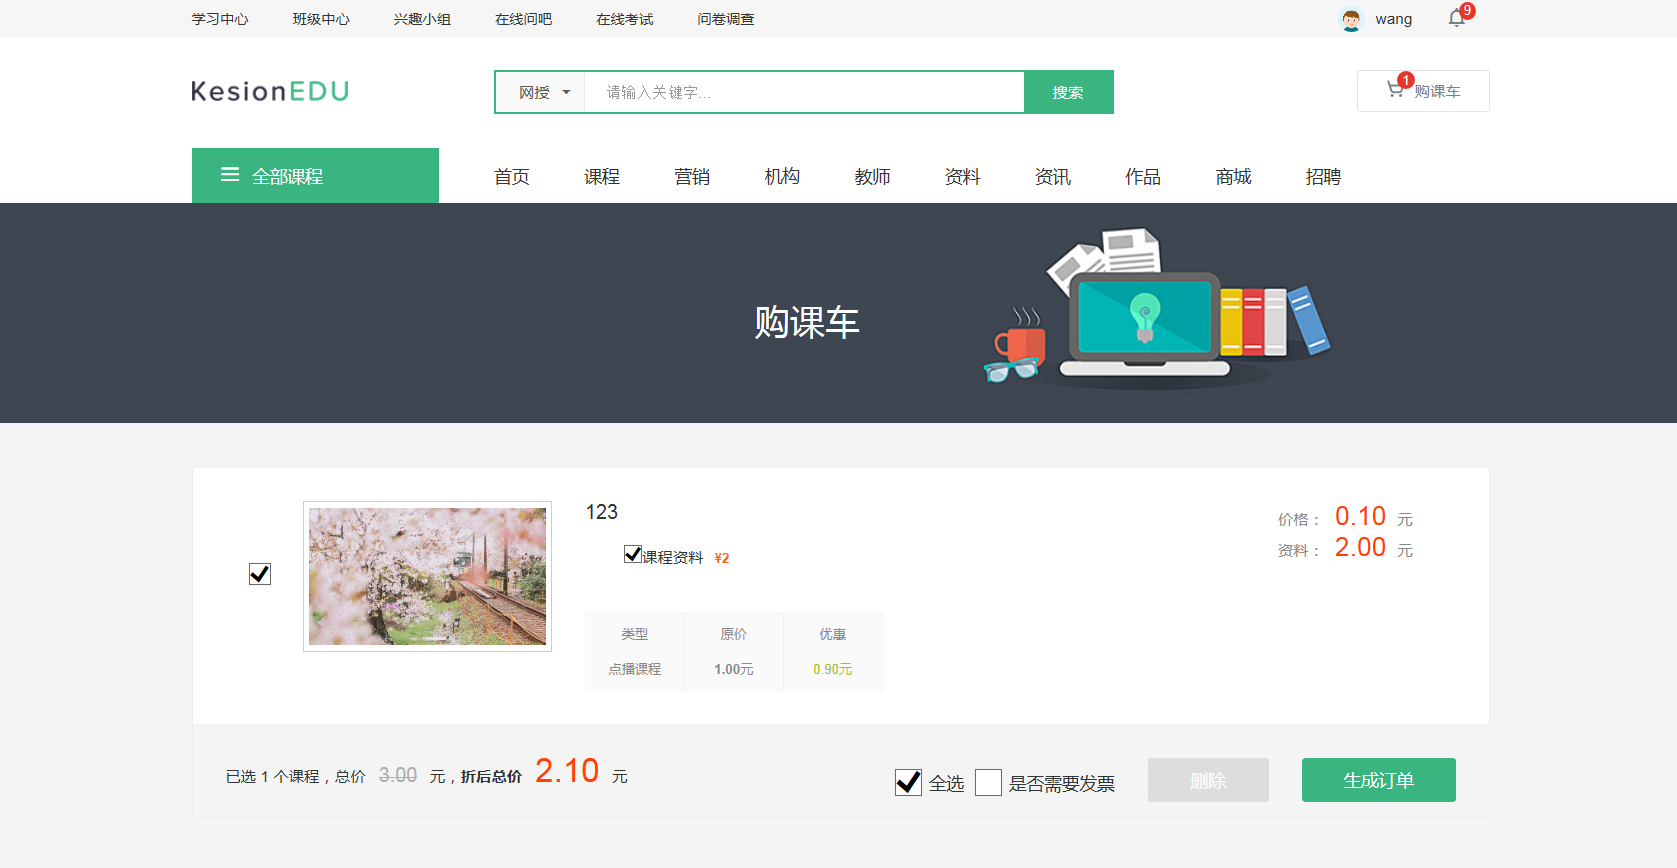Open the 资讯 navigation item
Image resolution: width=1677 pixels, height=868 pixels.
pyautogui.click(x=1053, y=177)
